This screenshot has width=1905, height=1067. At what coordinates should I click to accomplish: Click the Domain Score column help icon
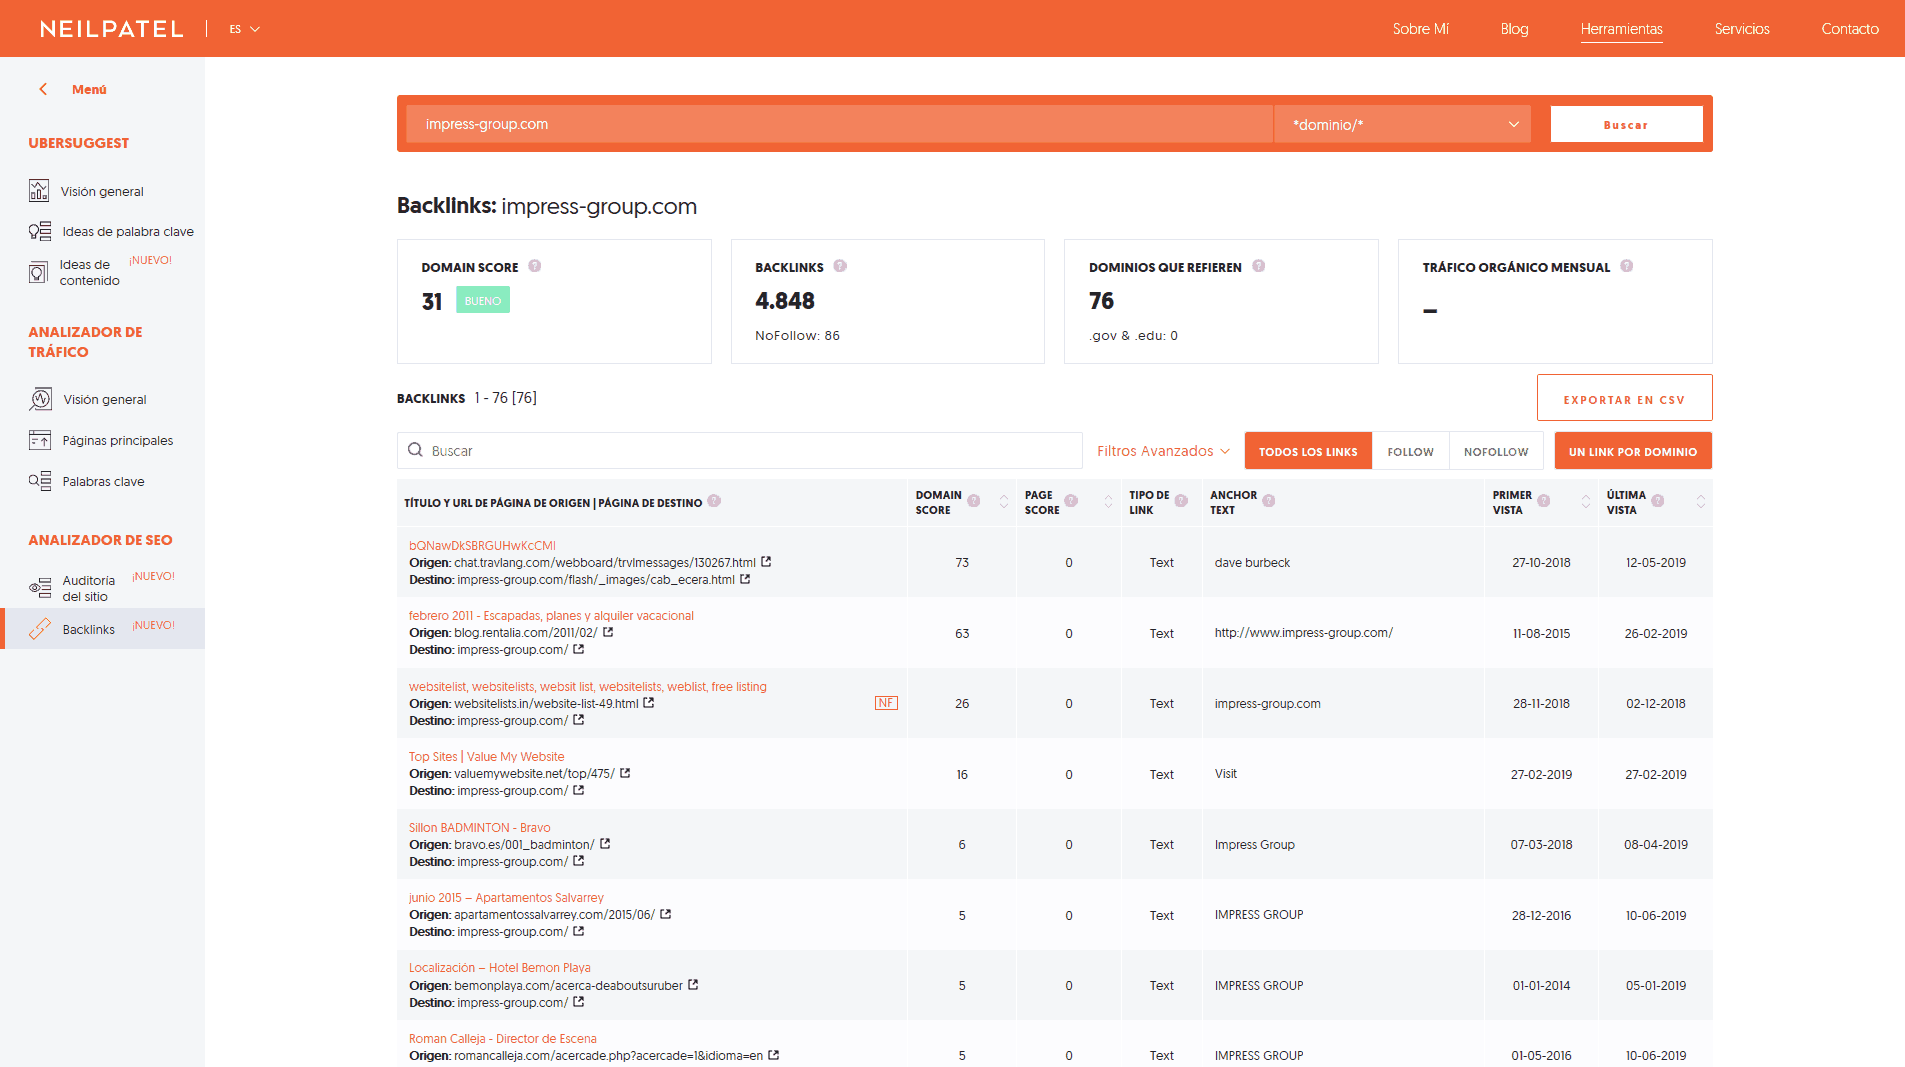[x=974, y=501]
